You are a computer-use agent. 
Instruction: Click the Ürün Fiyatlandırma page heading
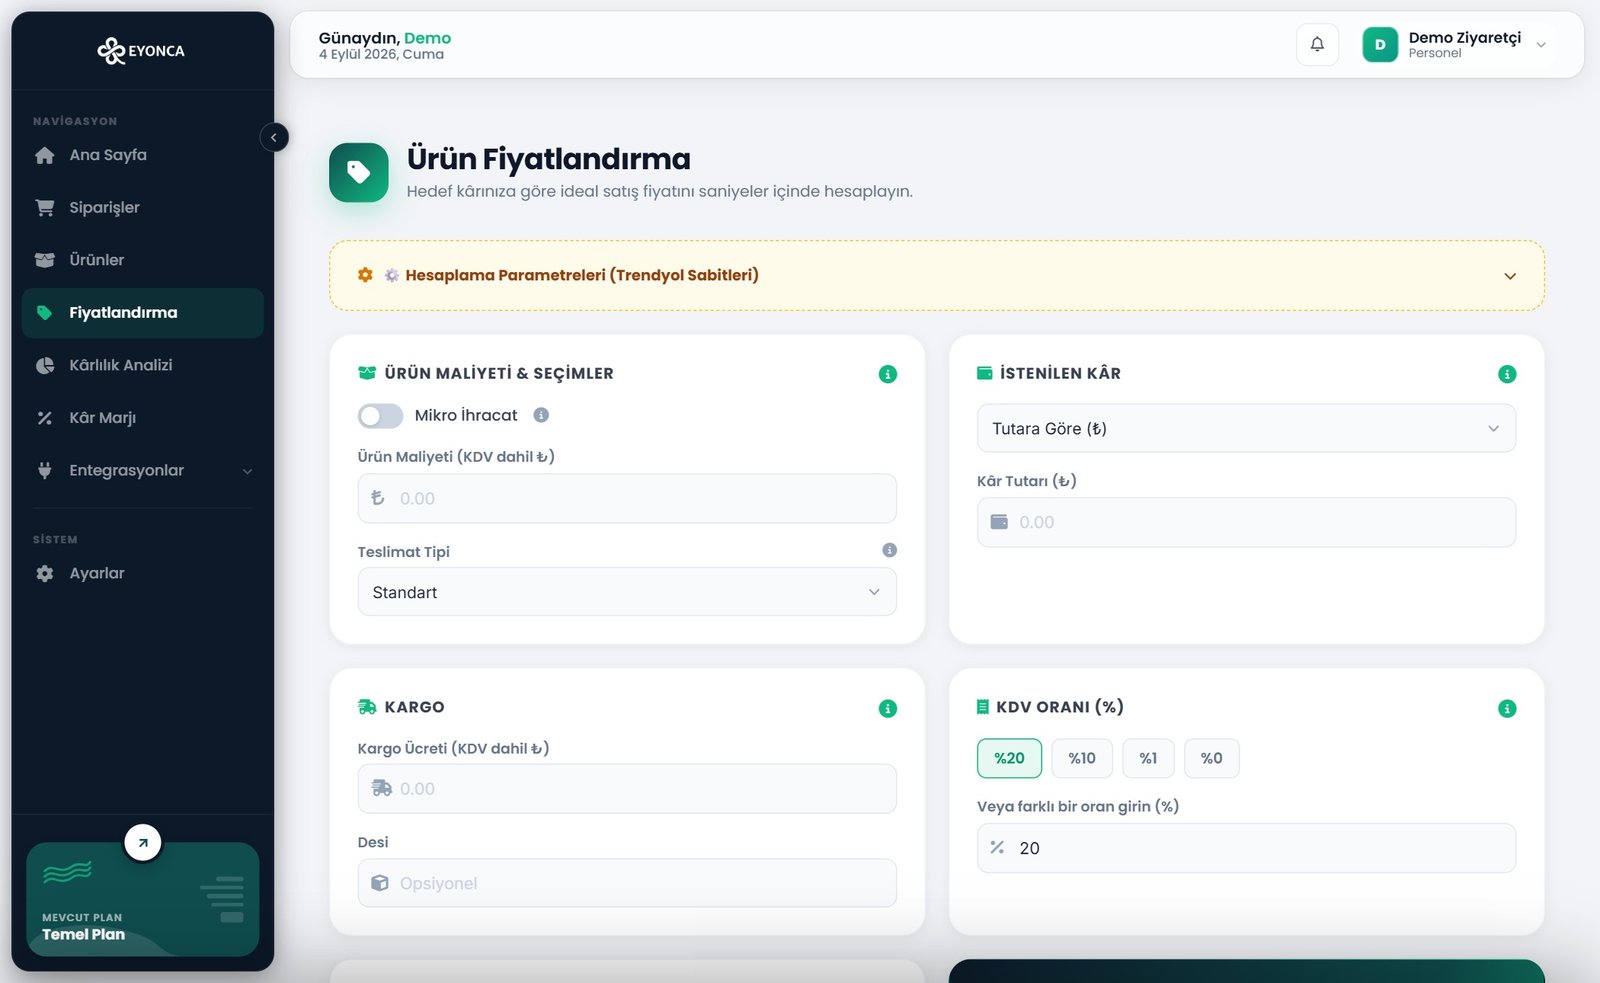point(548,159)
